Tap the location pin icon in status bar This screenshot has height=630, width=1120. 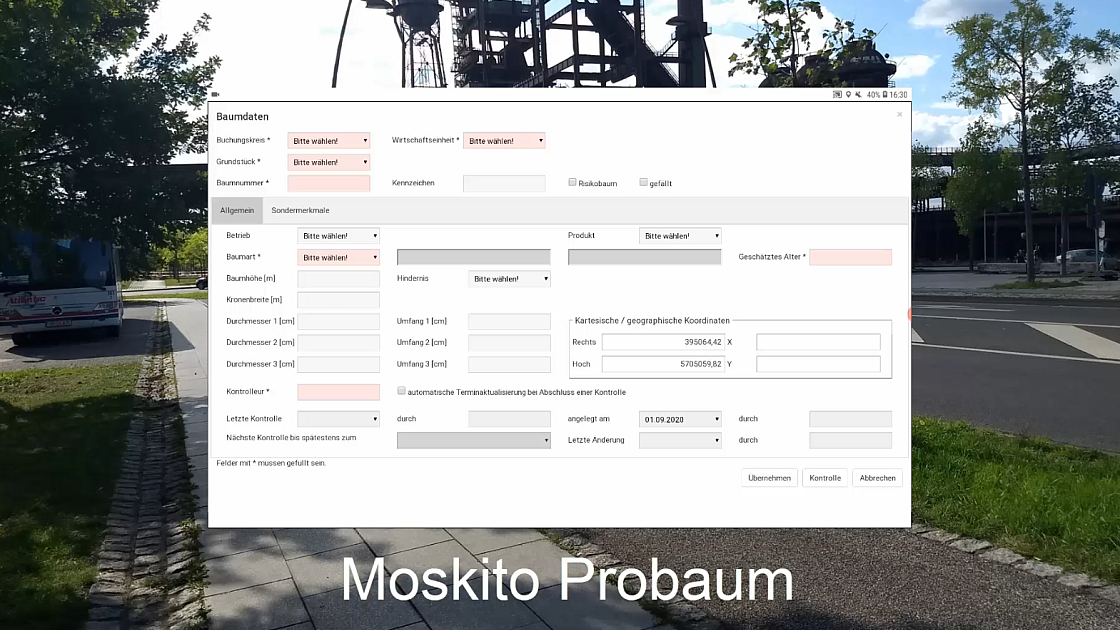848,95
